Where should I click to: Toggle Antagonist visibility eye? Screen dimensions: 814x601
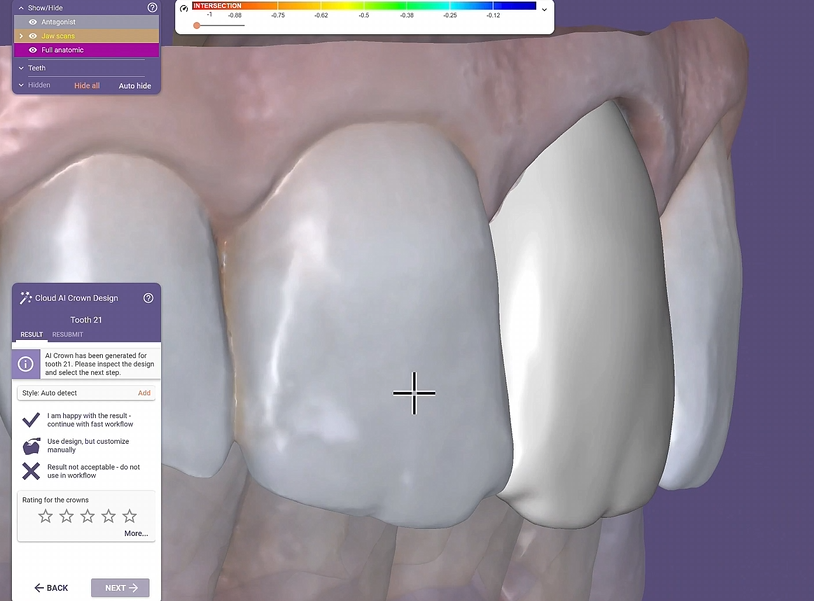pyautogui.click(x=33, y=22)
